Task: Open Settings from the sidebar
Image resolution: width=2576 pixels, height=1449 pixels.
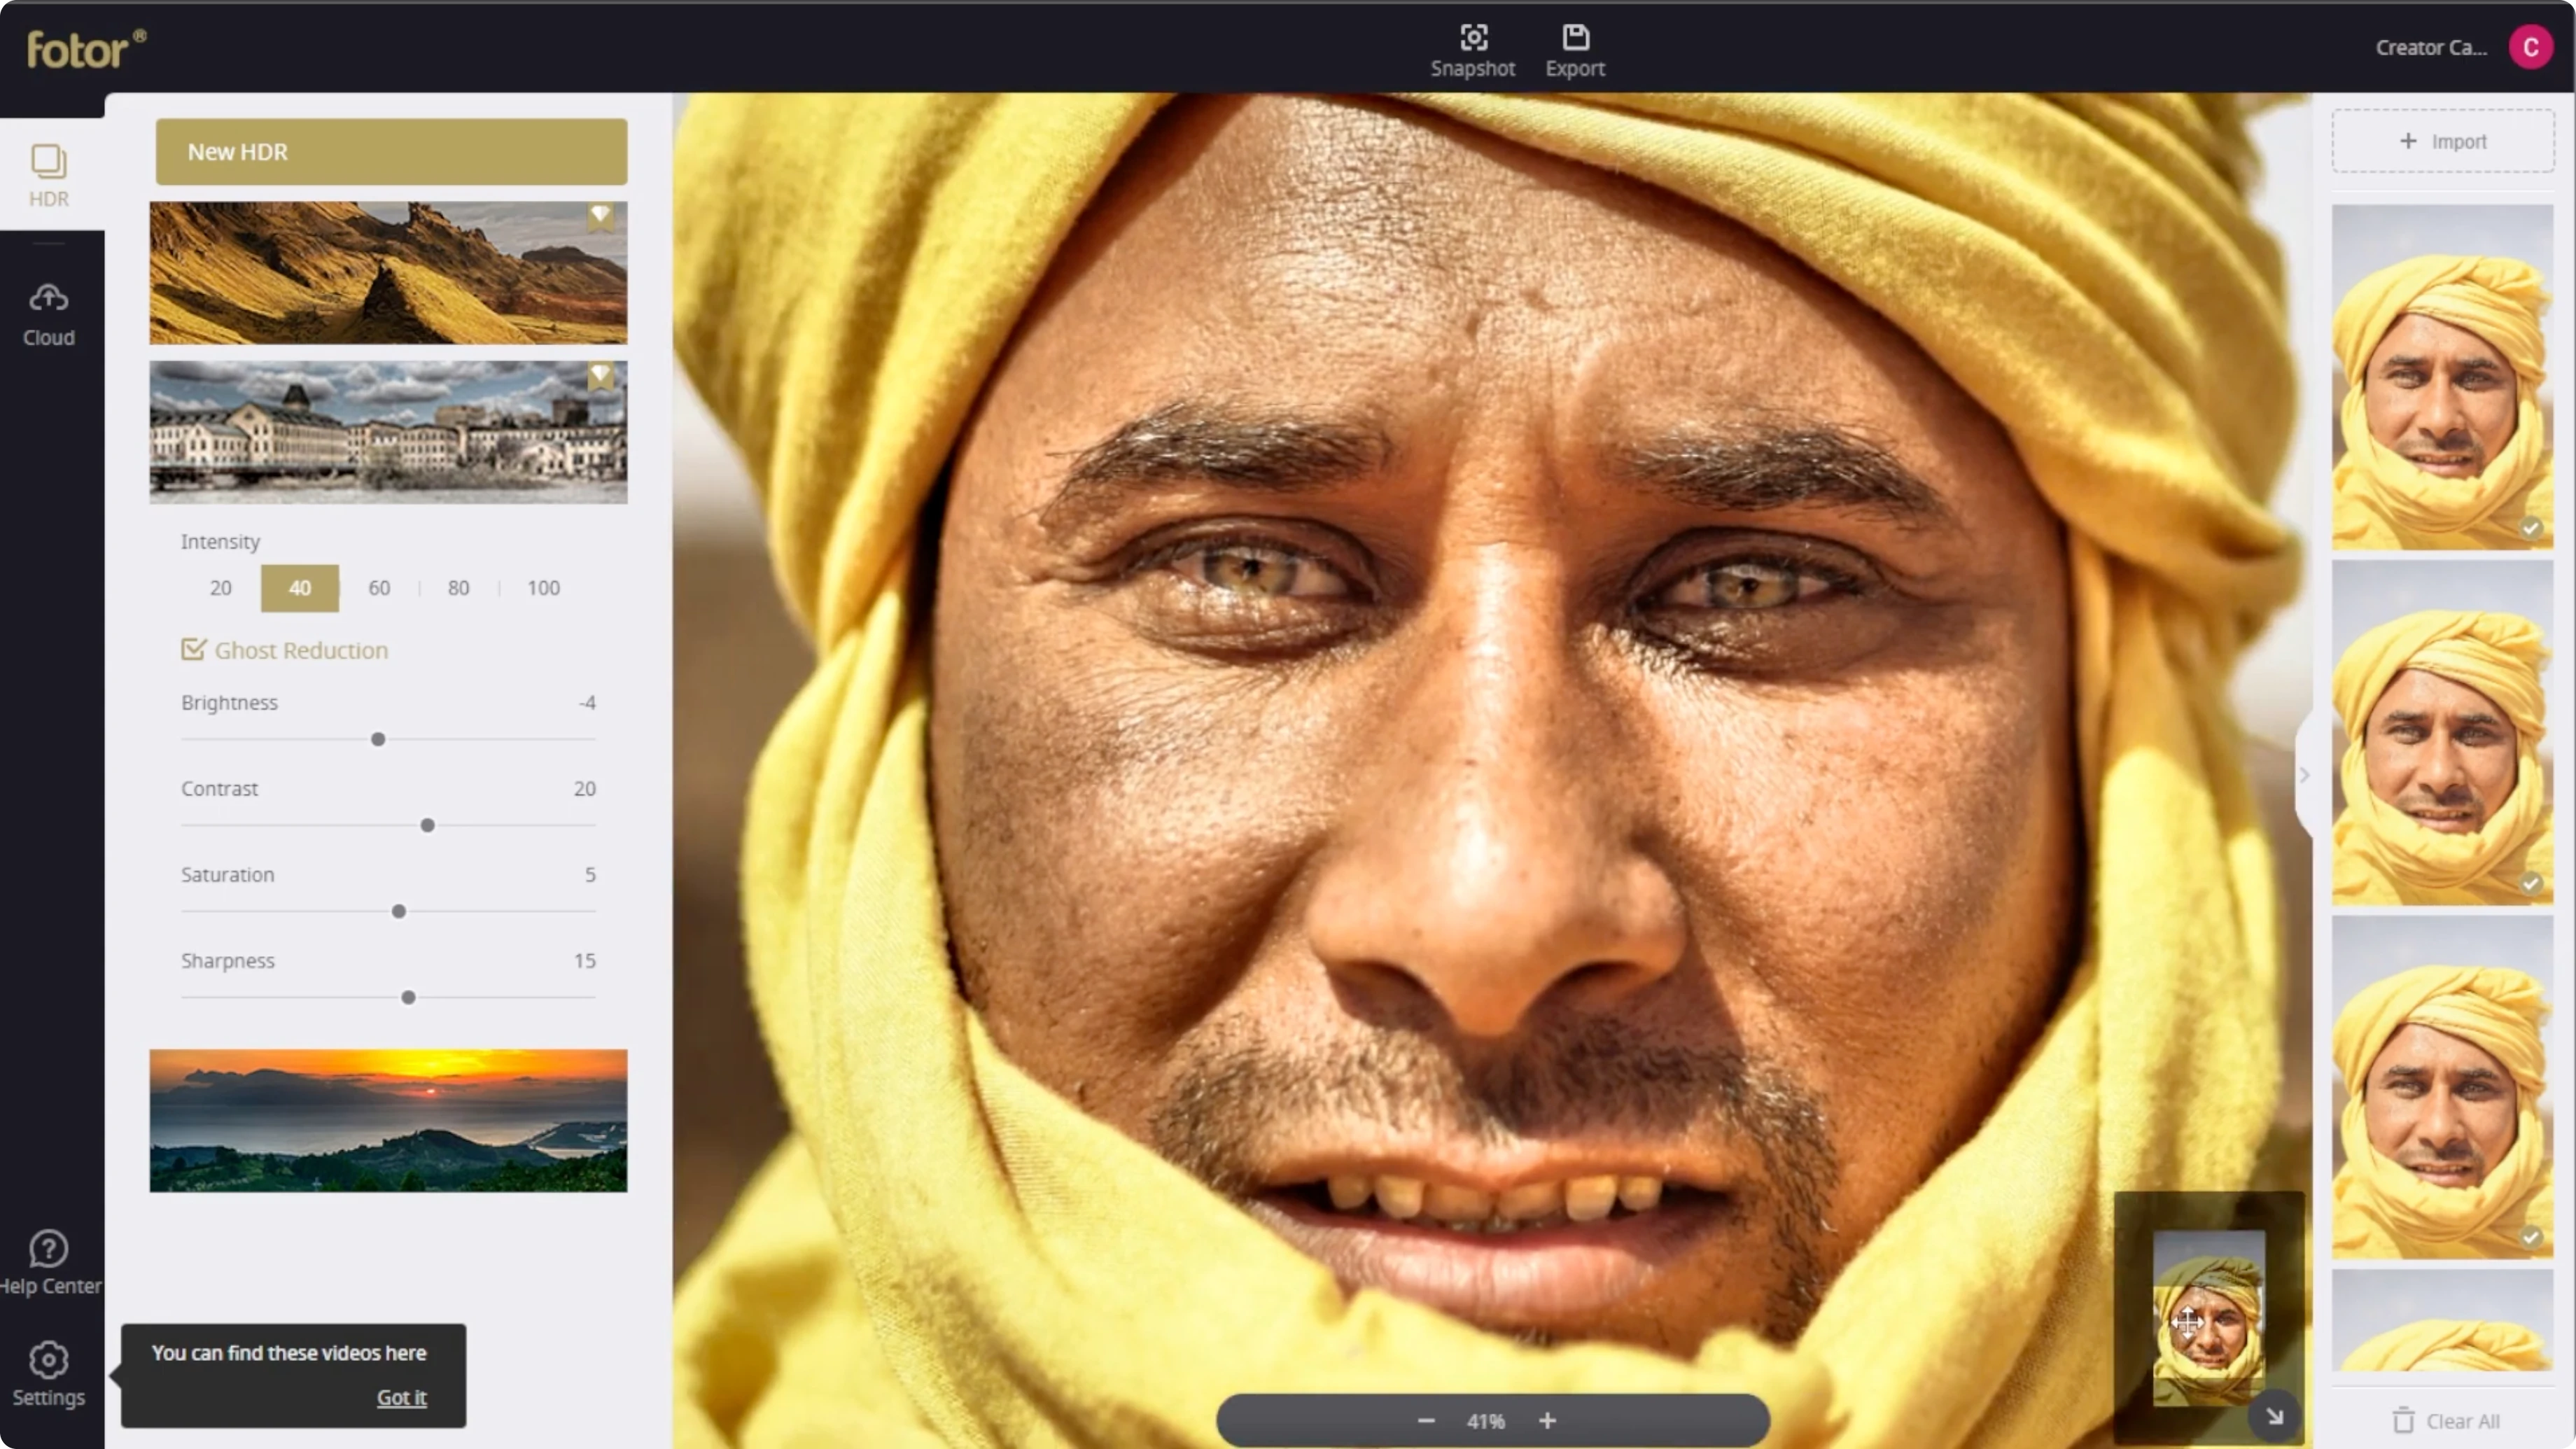Action: coord(48,1374)
